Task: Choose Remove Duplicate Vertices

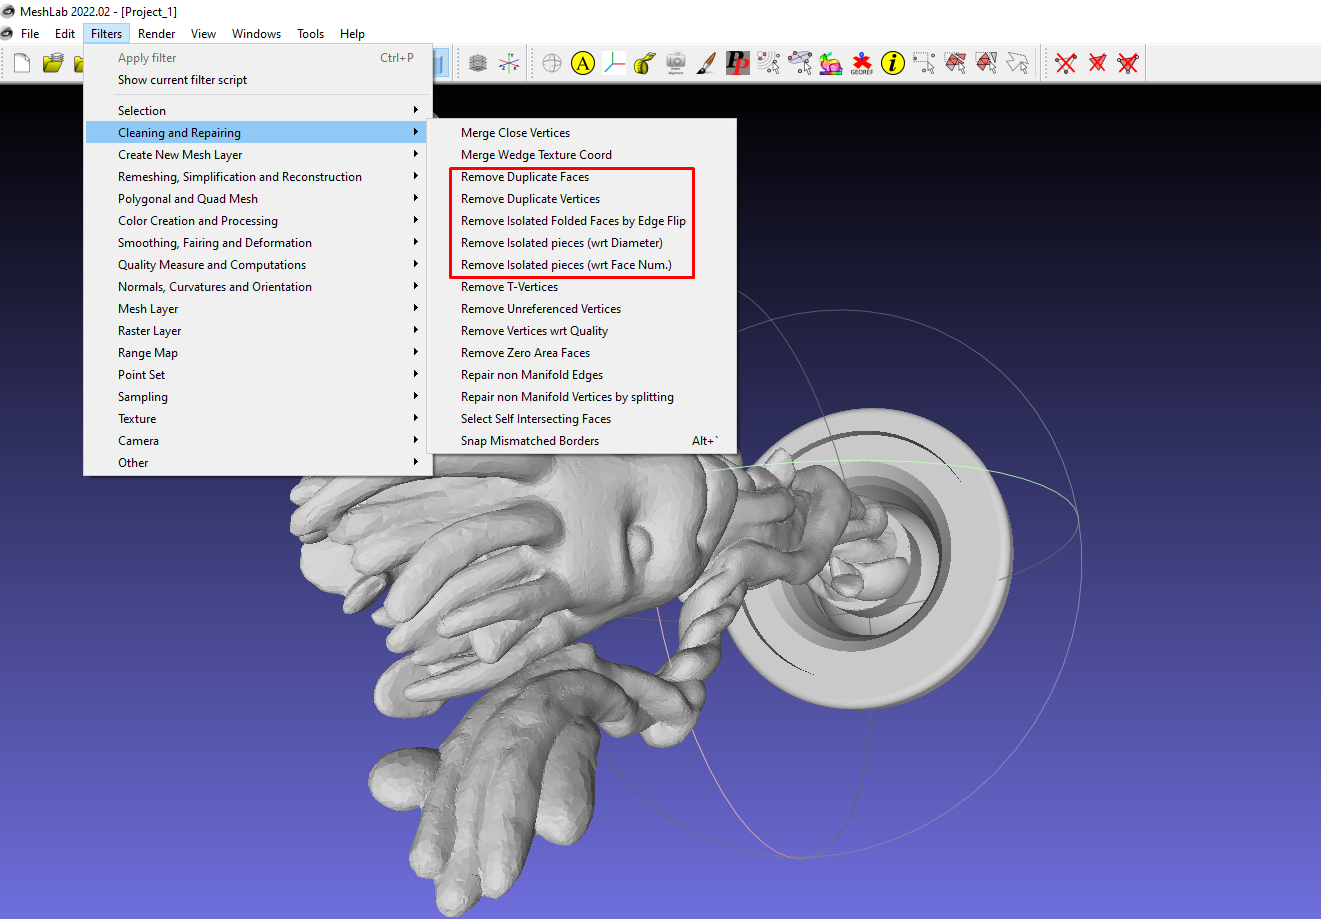Action: (x=582, y=199)
